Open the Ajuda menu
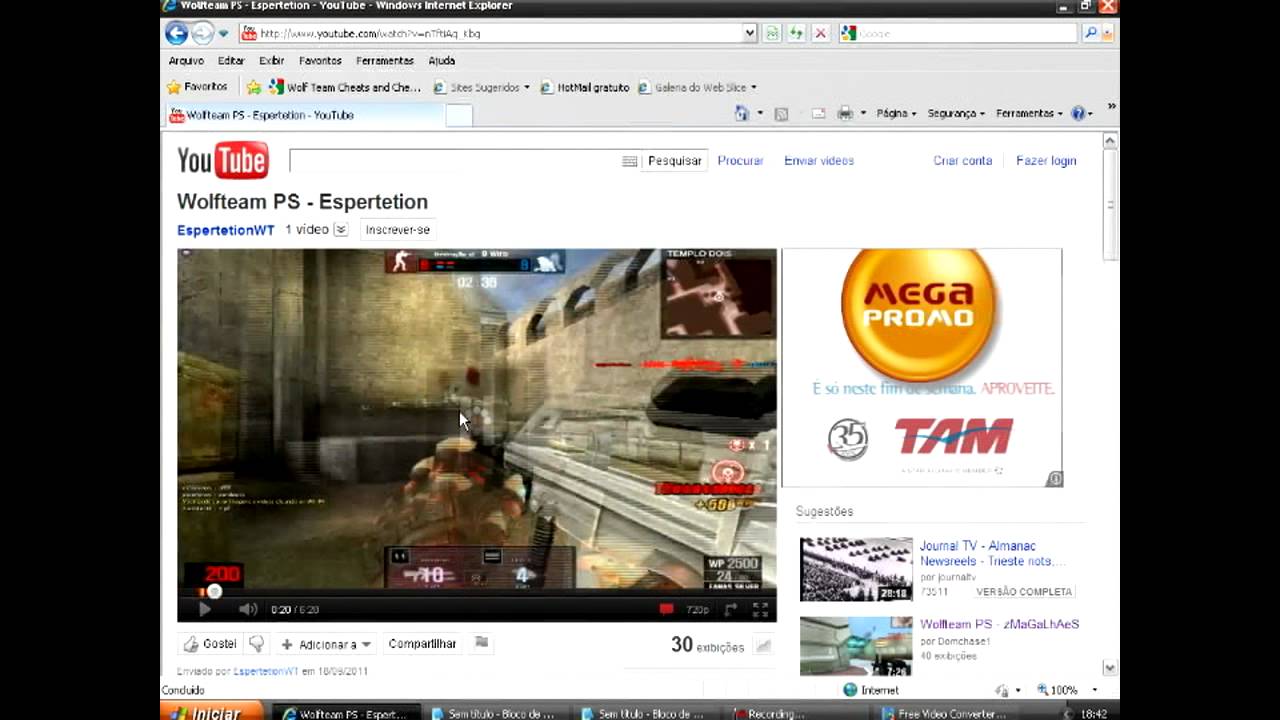The height and width of the screenshot is (720, 1280). click(442, 61)
